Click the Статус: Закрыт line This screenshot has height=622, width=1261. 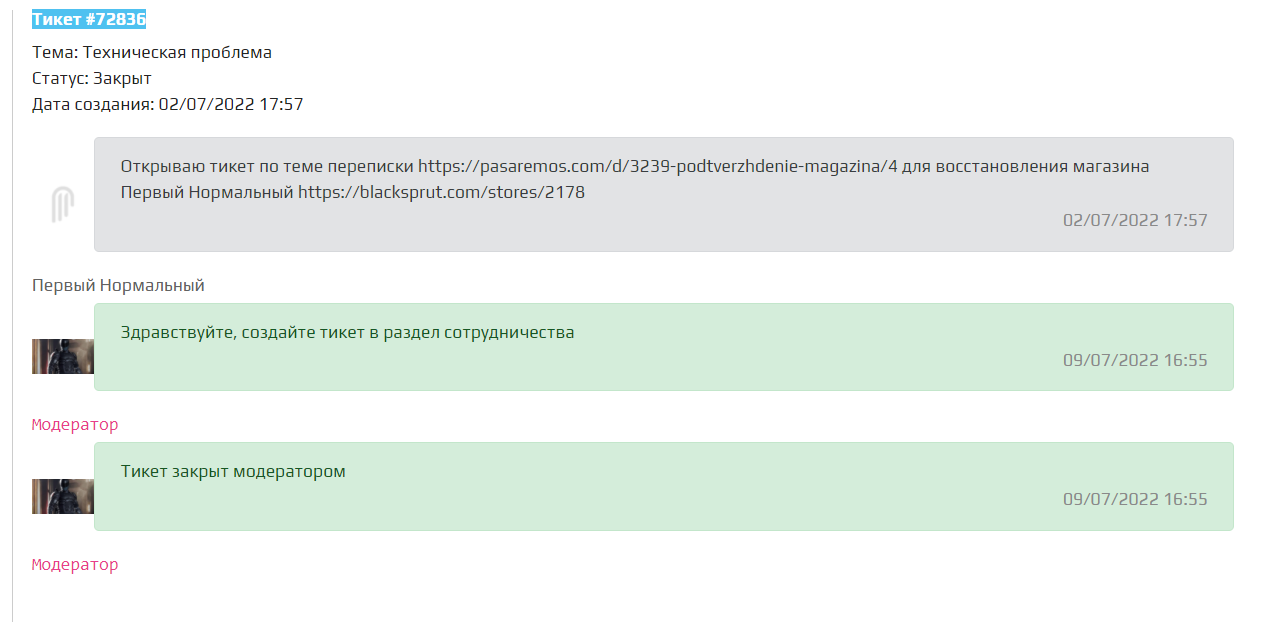[x=92, y=78]
